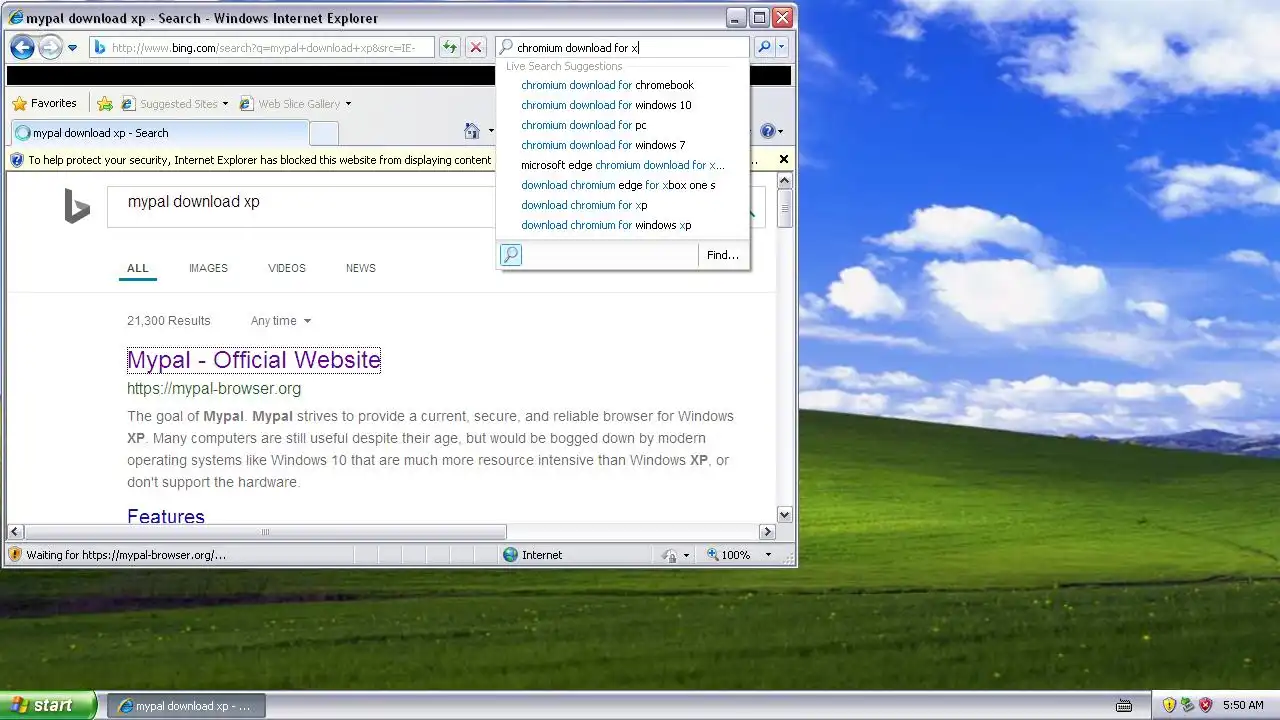The width and height of the screenshot is (1280, 720).
Task: Click the Bing provider icon in suggestions footer
Action: (510, 255)
